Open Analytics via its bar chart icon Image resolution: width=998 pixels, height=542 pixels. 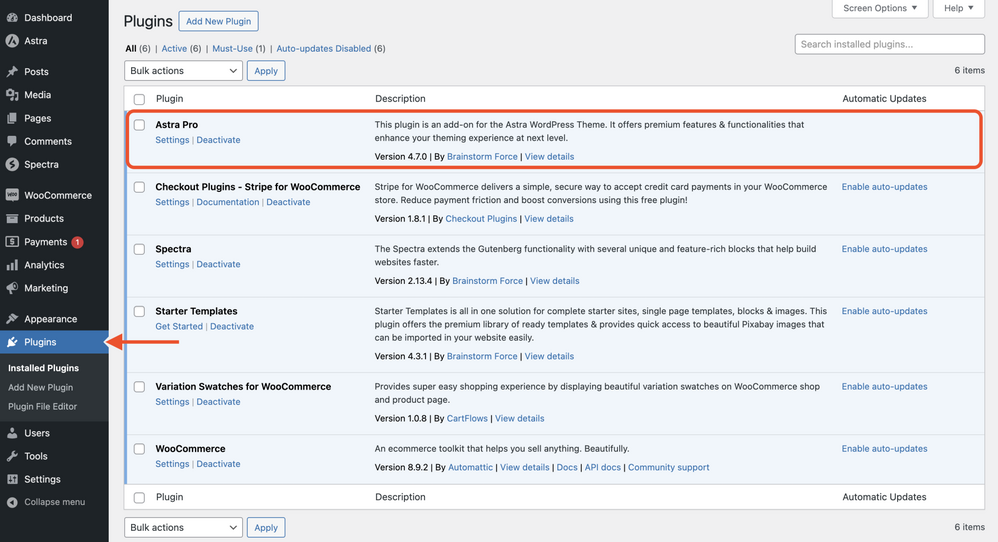pos(12,265)
